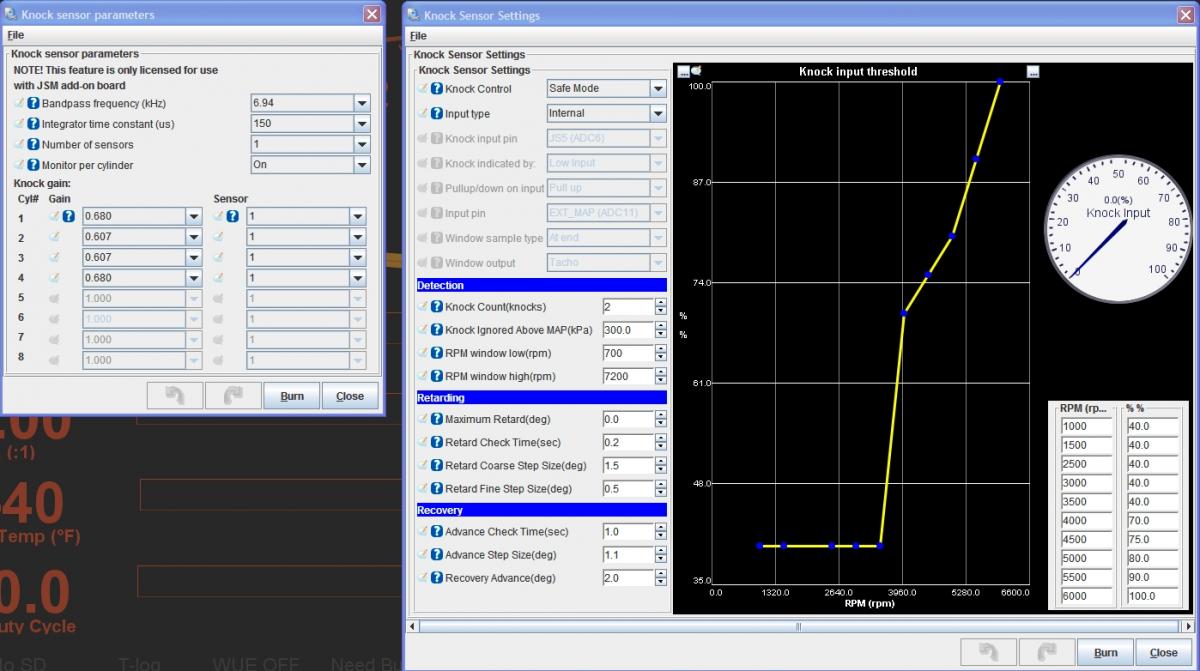1200x671 pixels.
Task: Close the Knock sensor parameters dialog via Close
Action: point(350,396)
